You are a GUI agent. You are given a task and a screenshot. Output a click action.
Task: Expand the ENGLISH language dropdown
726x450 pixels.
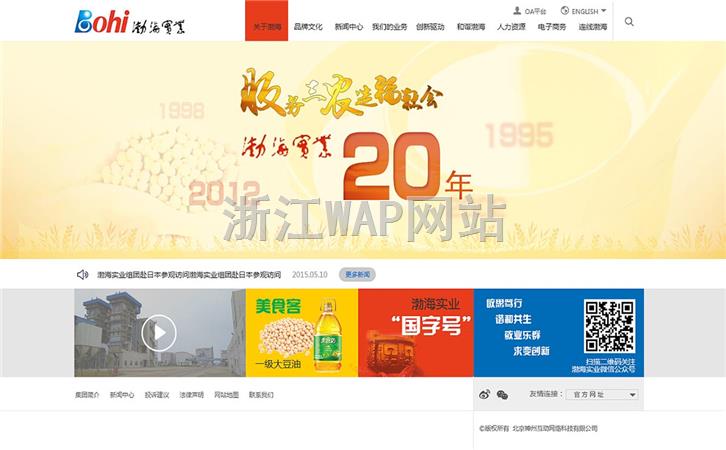coord(583,11)
